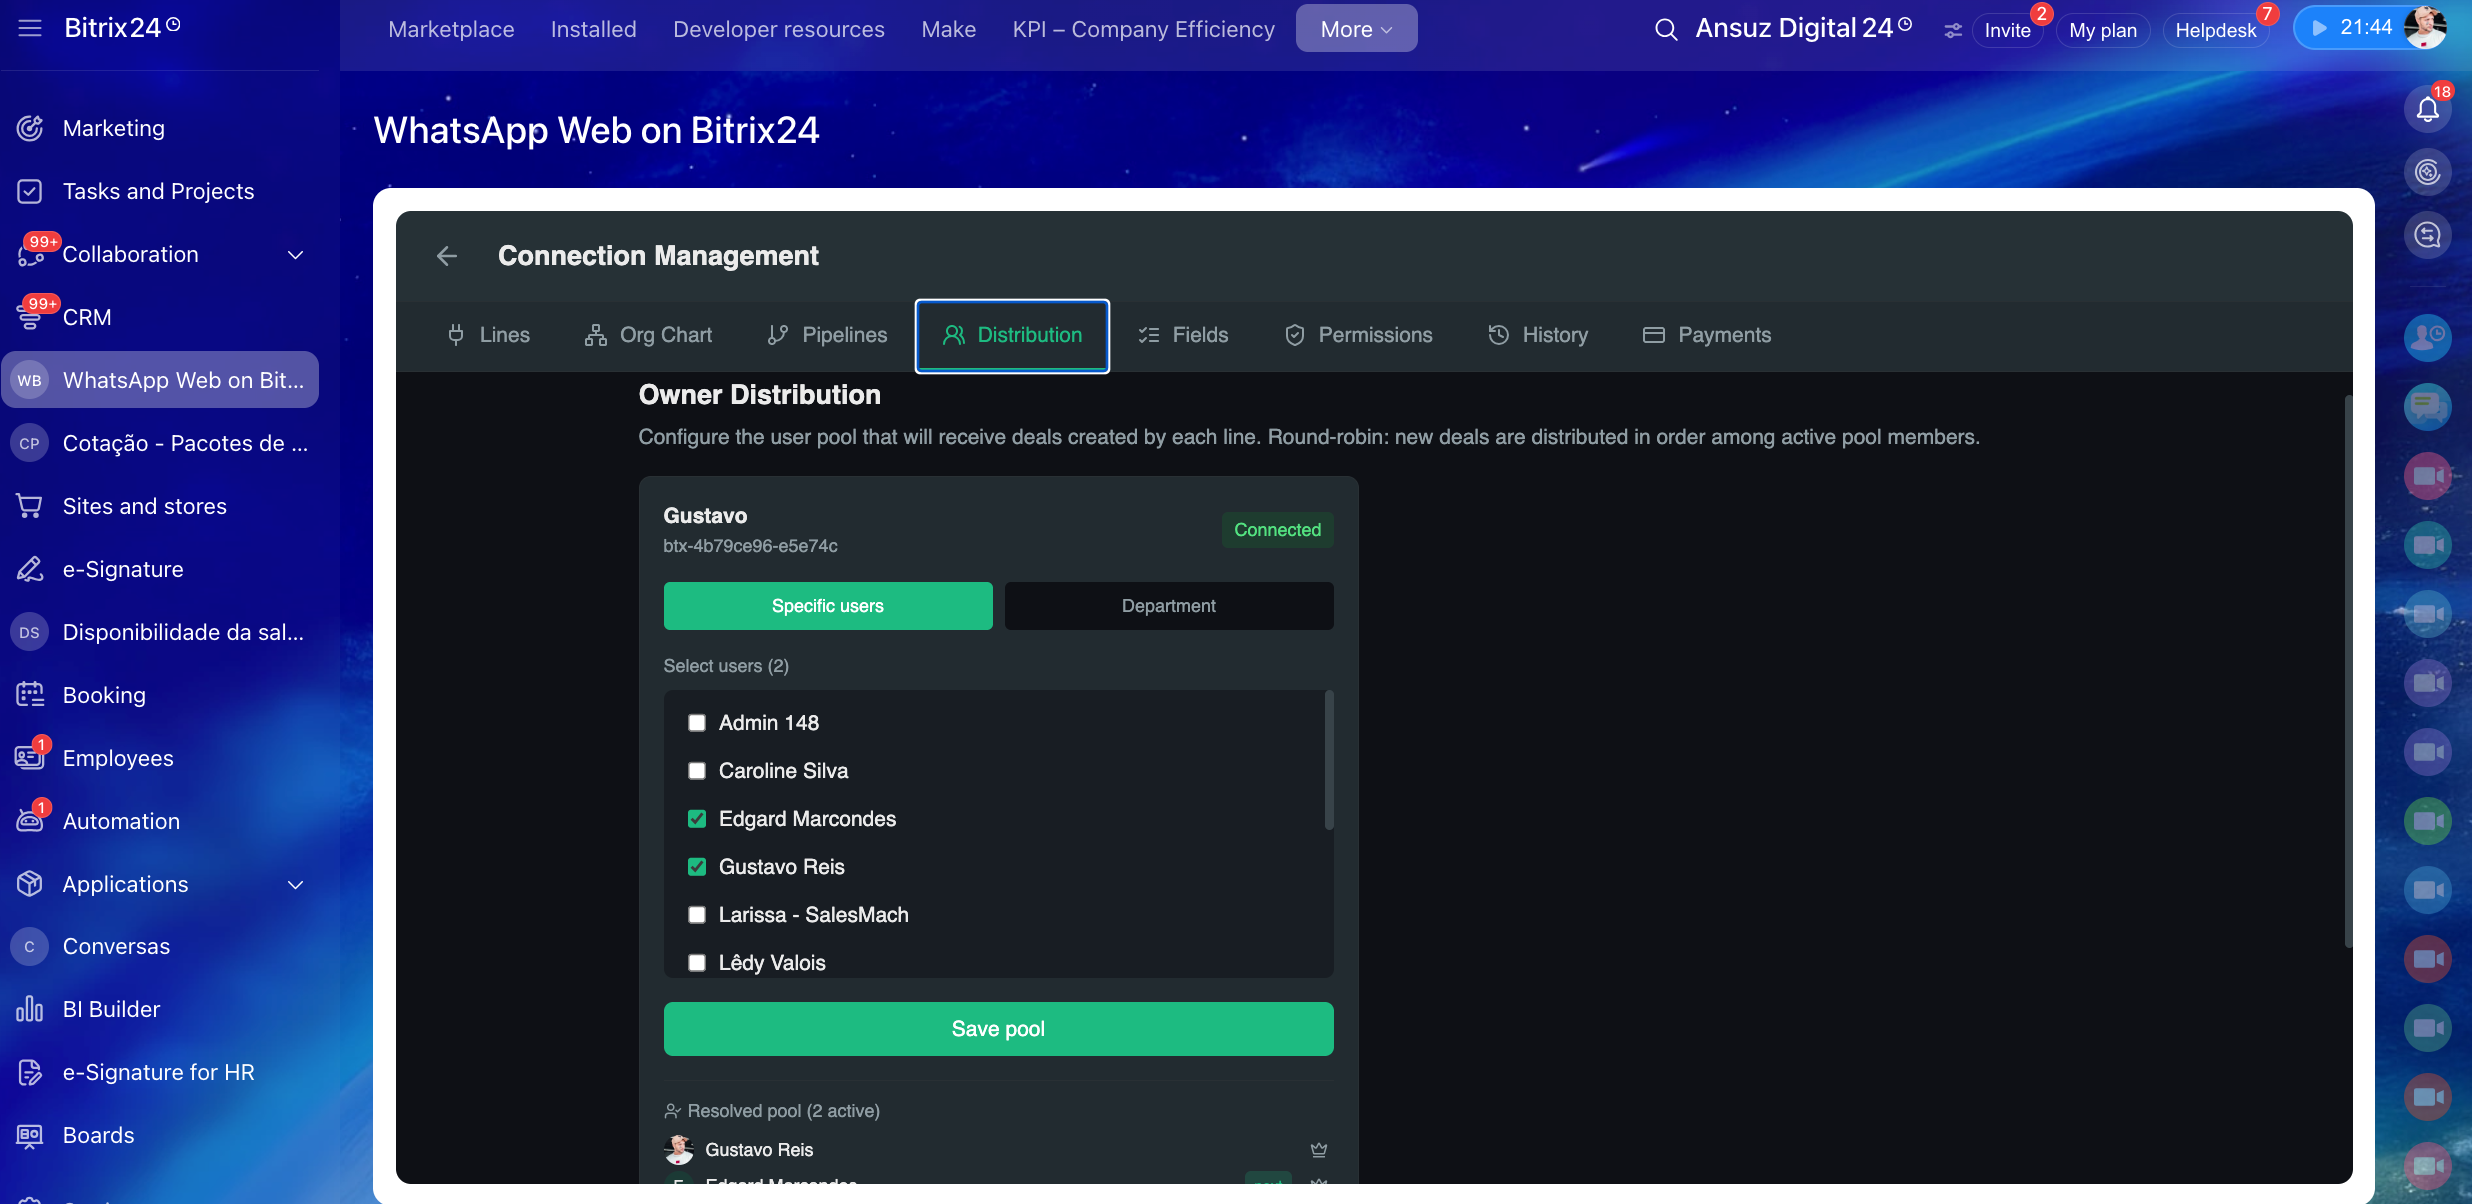Image resolution: width=2472 pixels, height=1204 pixels.
Task: Switch to the Lines tab
Action: tap(488, 335)
